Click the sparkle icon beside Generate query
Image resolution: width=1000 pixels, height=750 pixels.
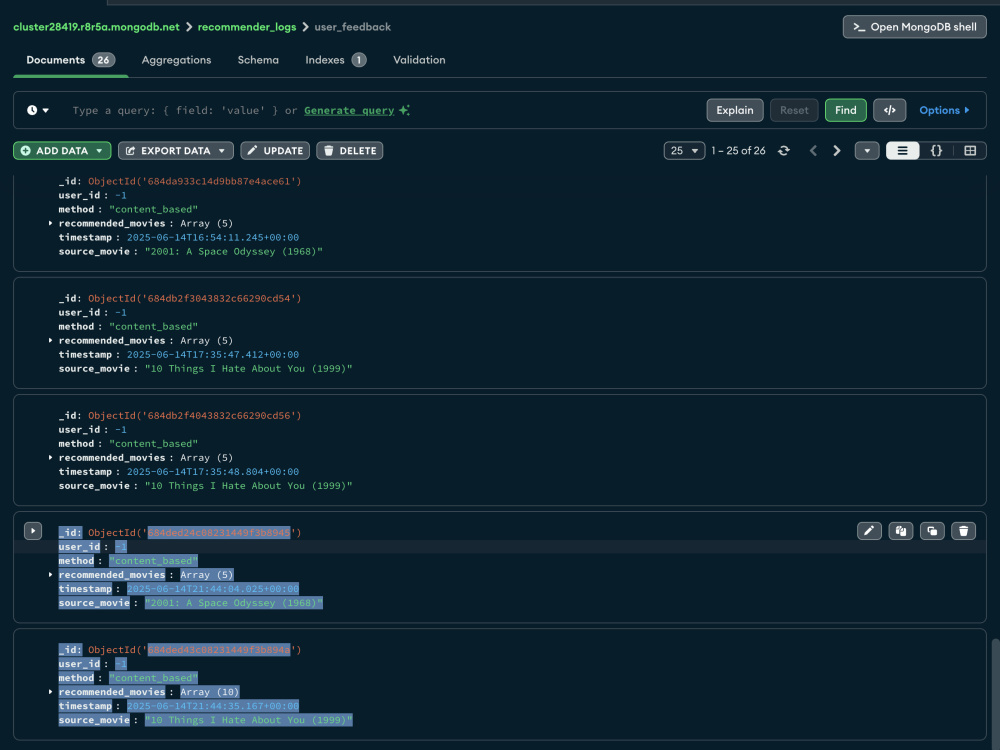[404, 110]
